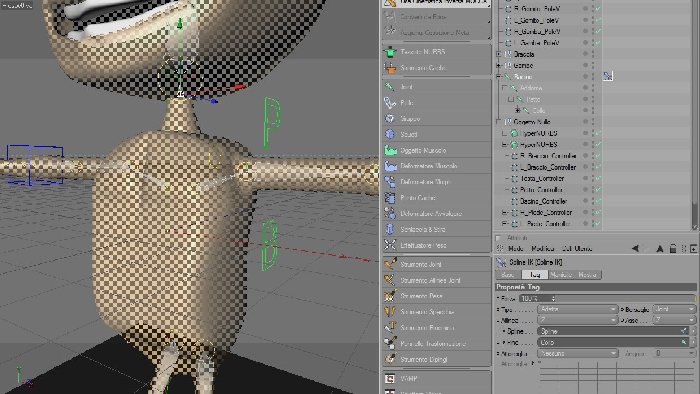Select the Strumento Specchia mirror icon
The width and height of the screenshot is (700, 394).
390,311
